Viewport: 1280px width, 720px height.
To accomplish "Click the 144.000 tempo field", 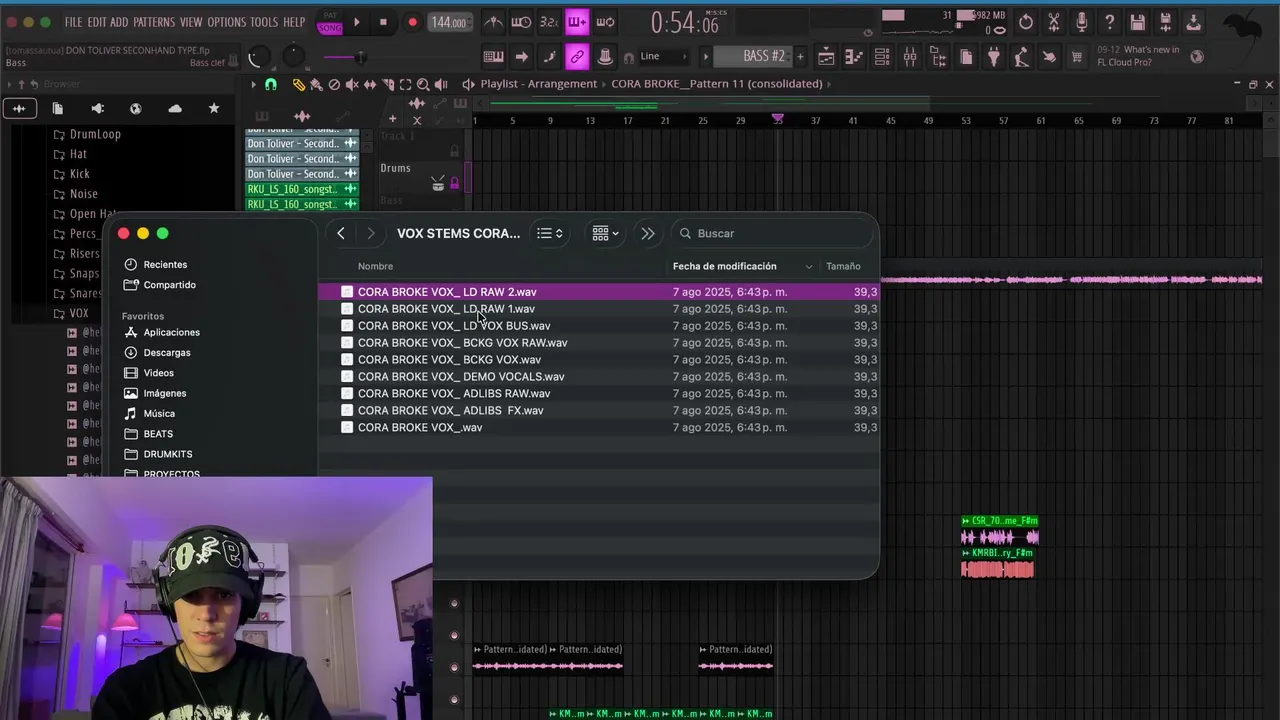I will (x=450, y=22).
